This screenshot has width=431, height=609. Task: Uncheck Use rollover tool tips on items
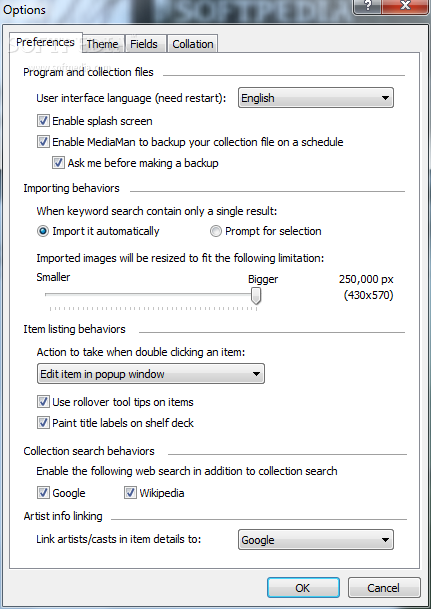pyautogui.click(x=43, y=402)
